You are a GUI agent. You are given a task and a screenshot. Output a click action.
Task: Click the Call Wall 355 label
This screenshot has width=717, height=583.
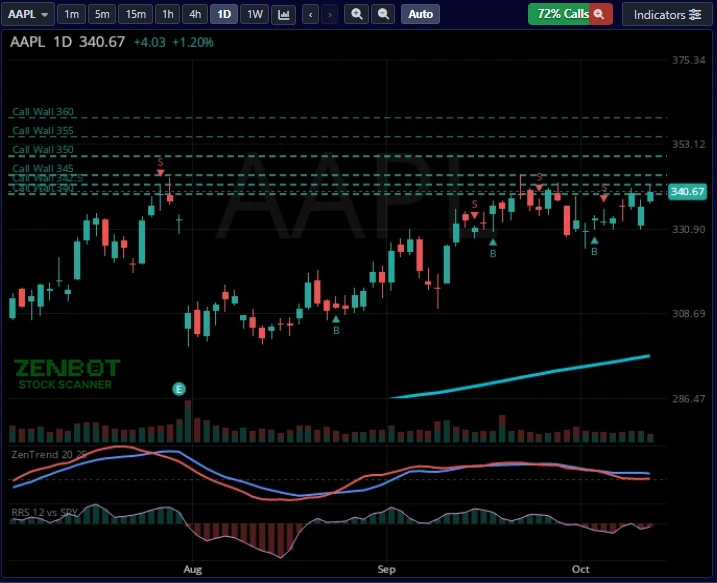43,131
